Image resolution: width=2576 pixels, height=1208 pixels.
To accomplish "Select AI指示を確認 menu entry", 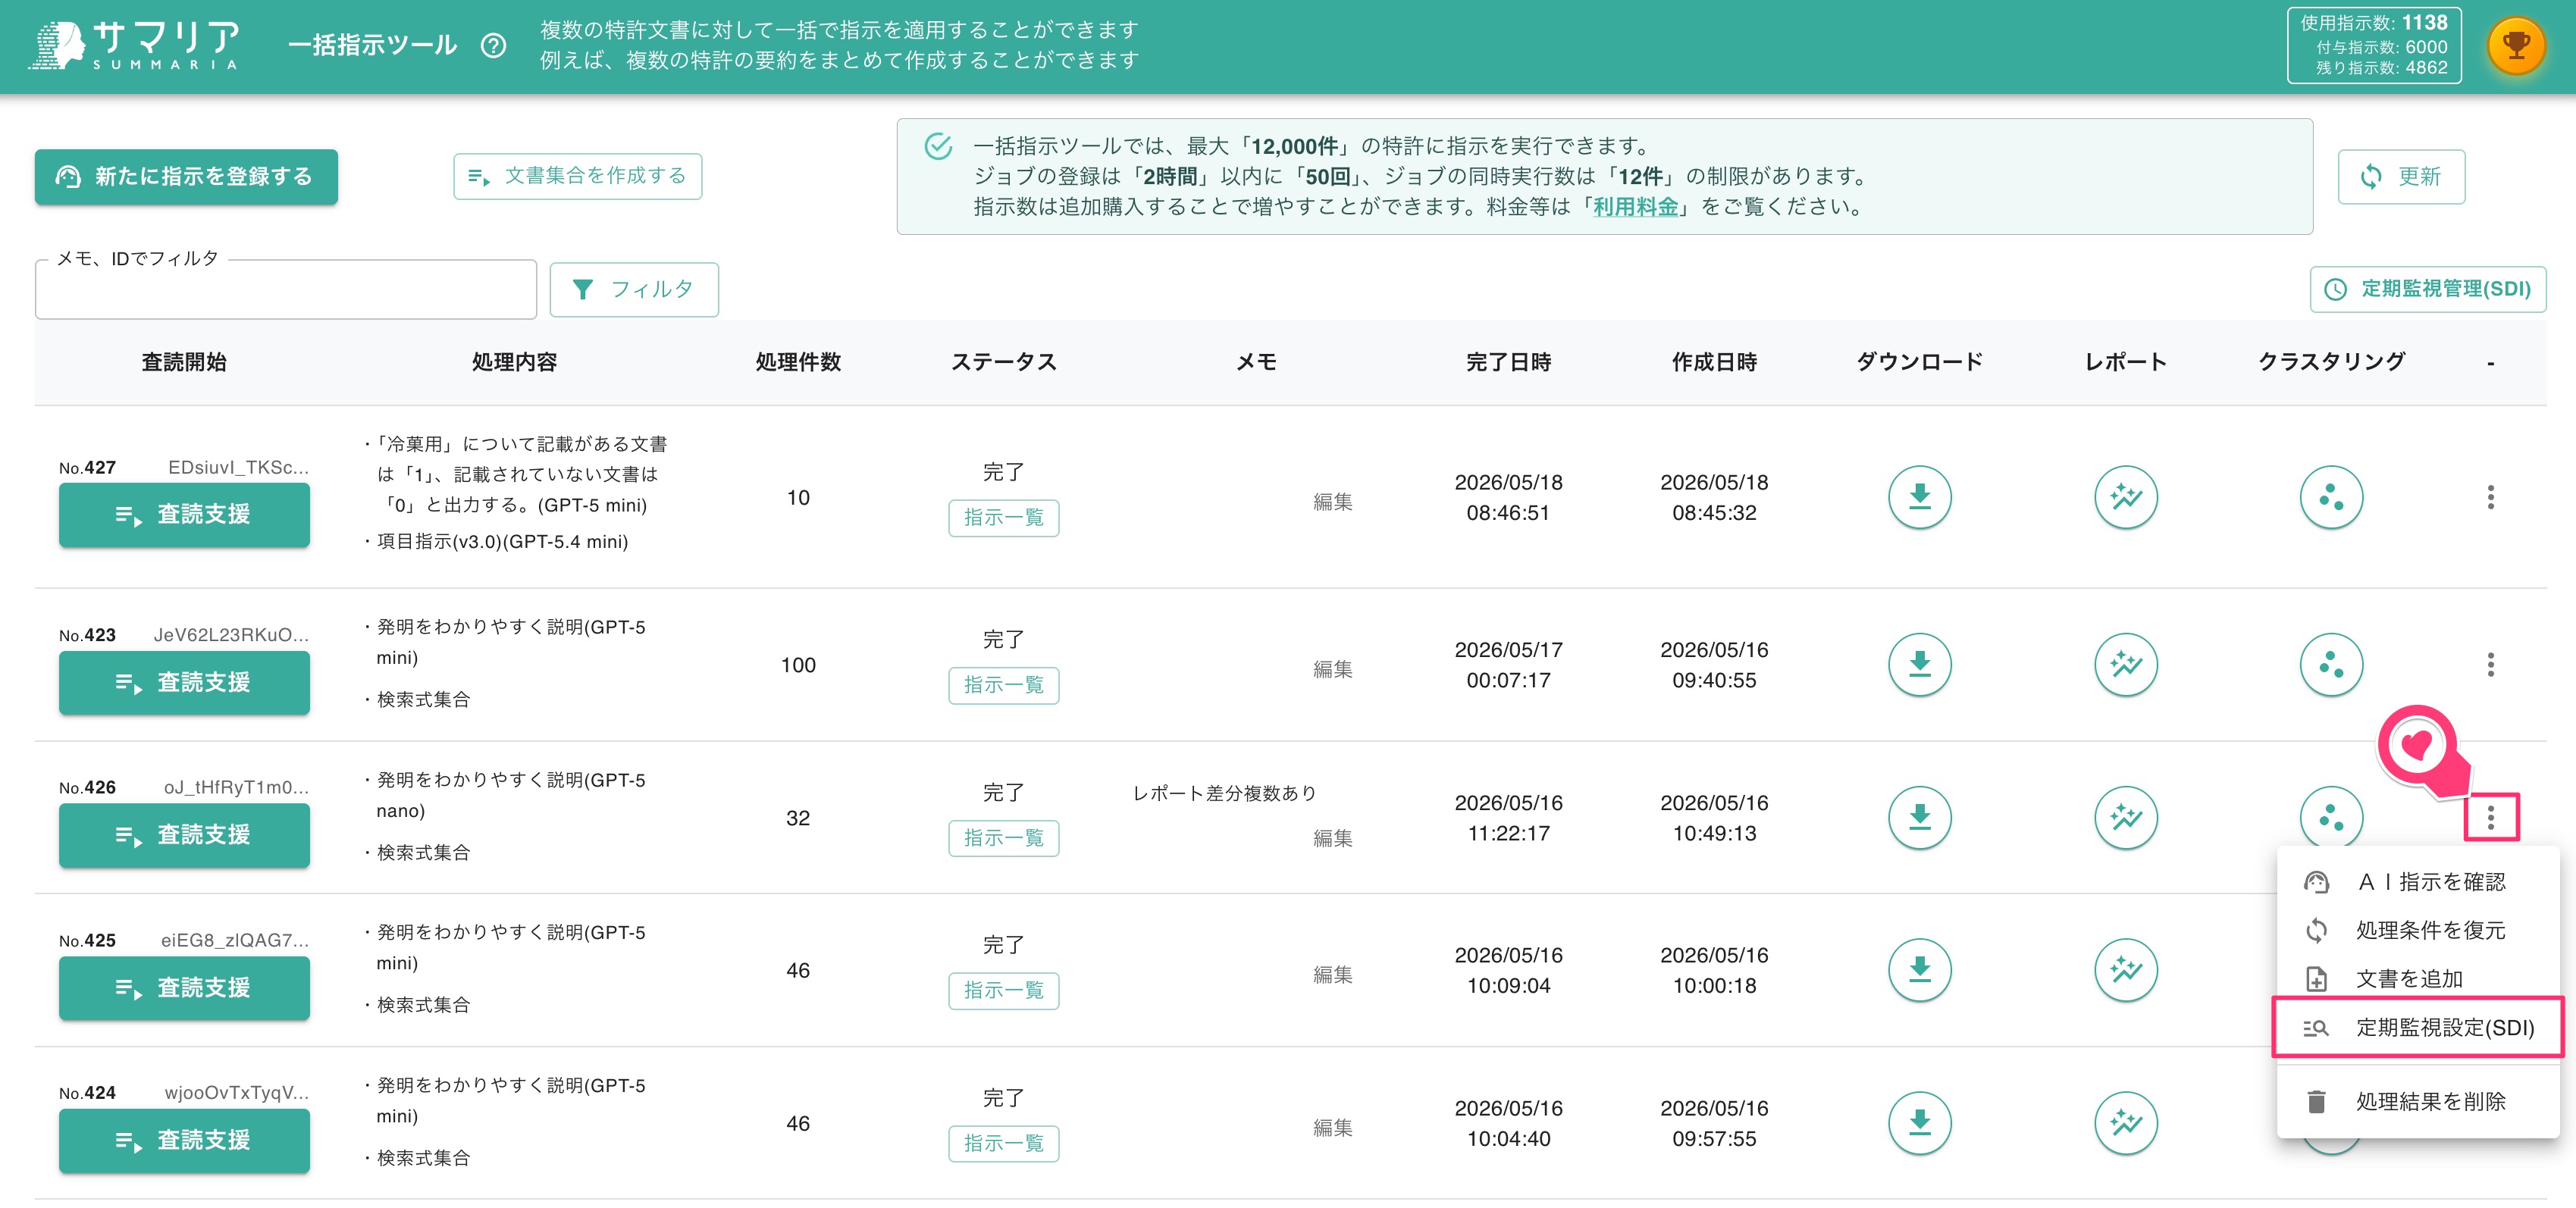I will coord(2418,882).
